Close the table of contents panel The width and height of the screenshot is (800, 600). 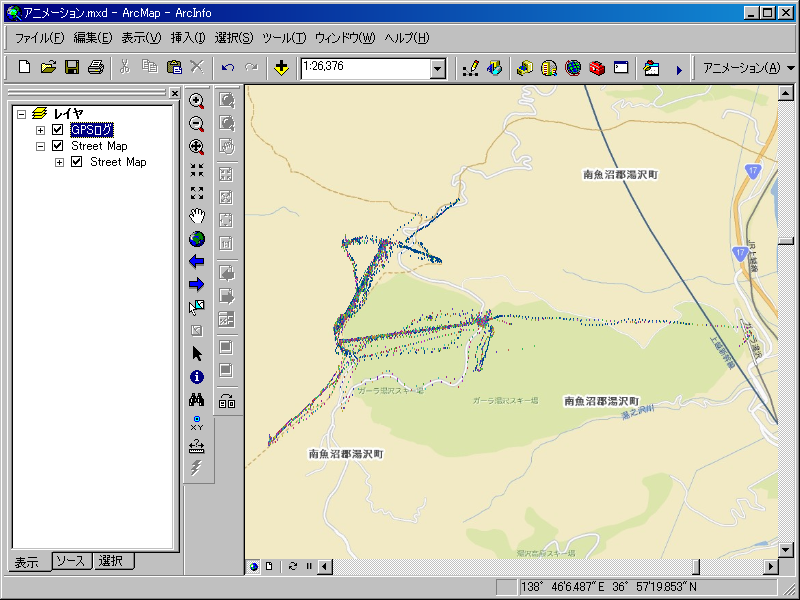pyautogui.click(x=174, y=93)
